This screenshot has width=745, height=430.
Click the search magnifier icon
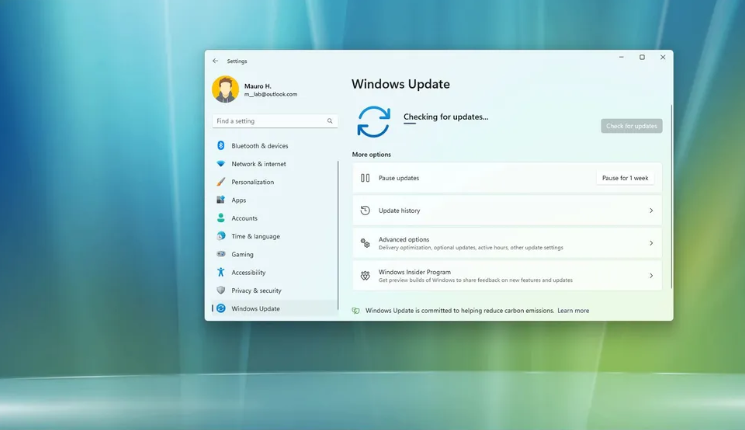(329, 121)
